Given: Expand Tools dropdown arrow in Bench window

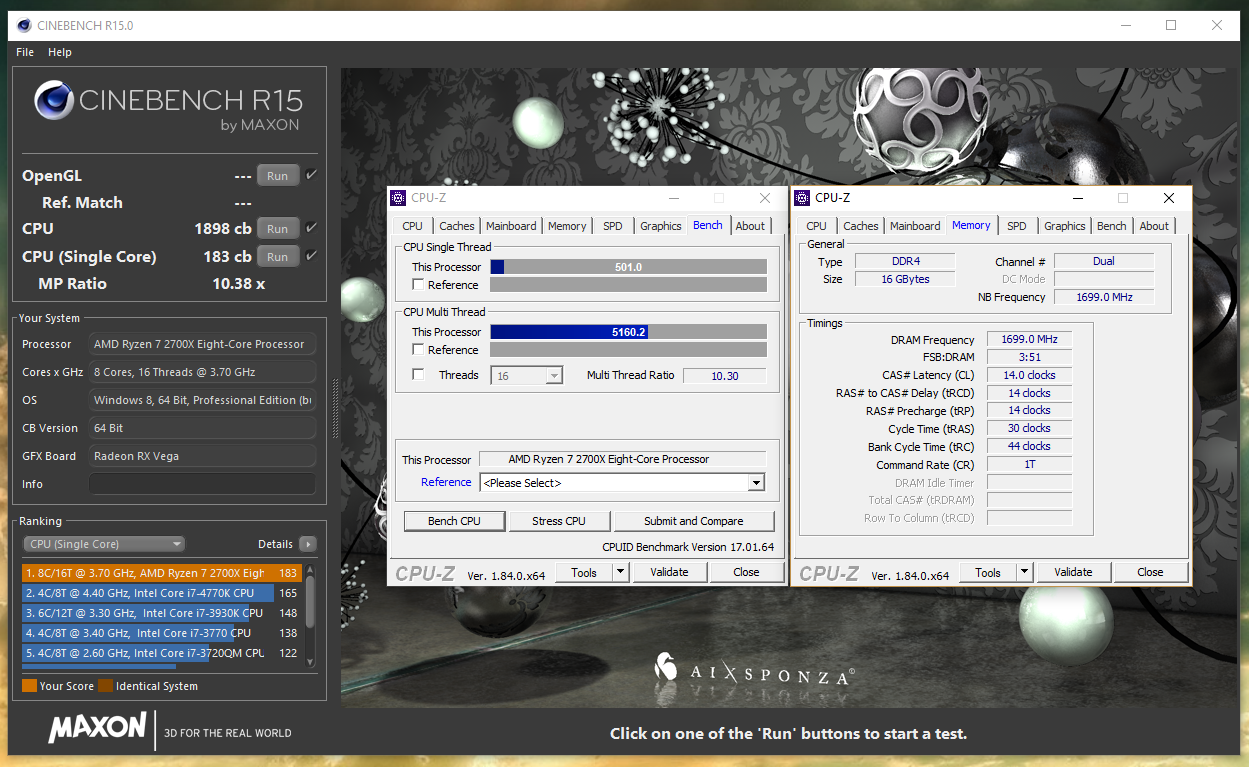Looking at the screenshot, I should (620, 573).
